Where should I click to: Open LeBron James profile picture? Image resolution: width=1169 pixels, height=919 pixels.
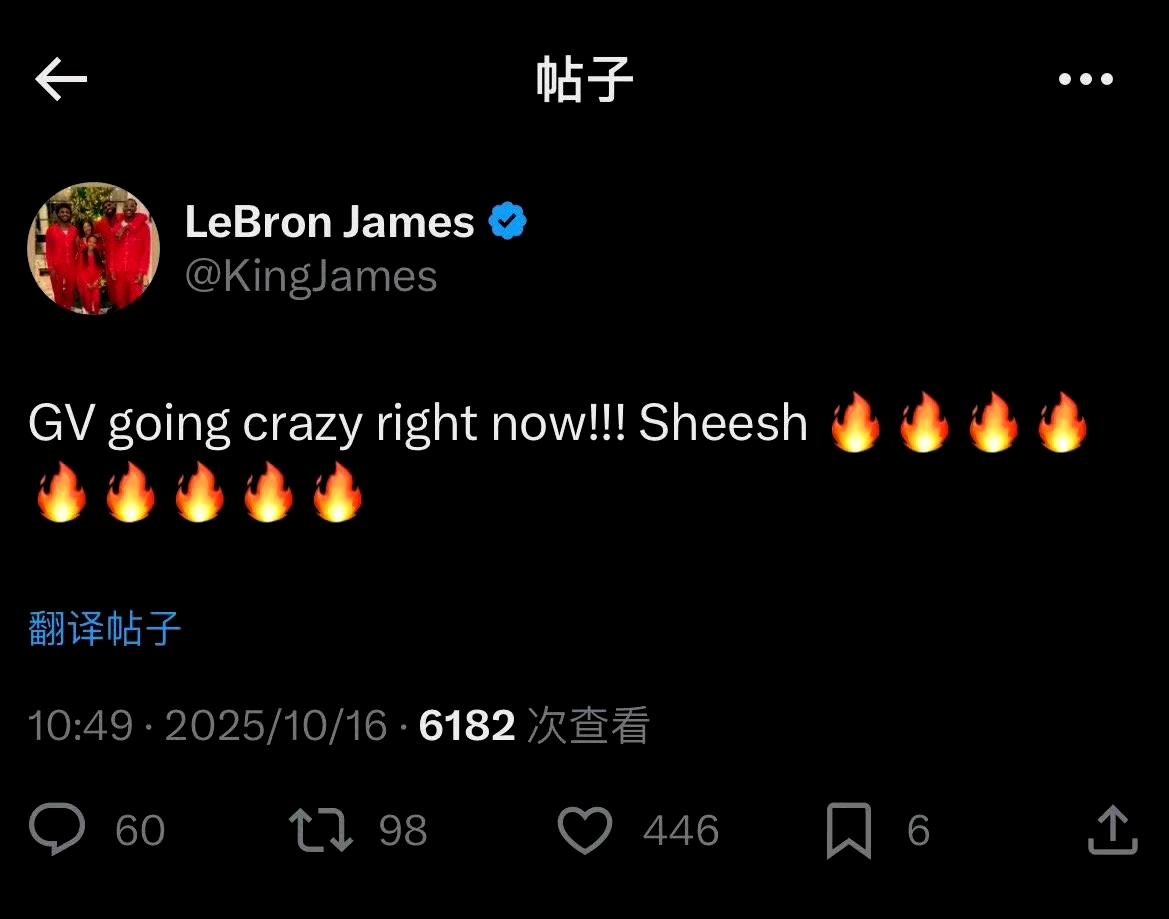94,248
